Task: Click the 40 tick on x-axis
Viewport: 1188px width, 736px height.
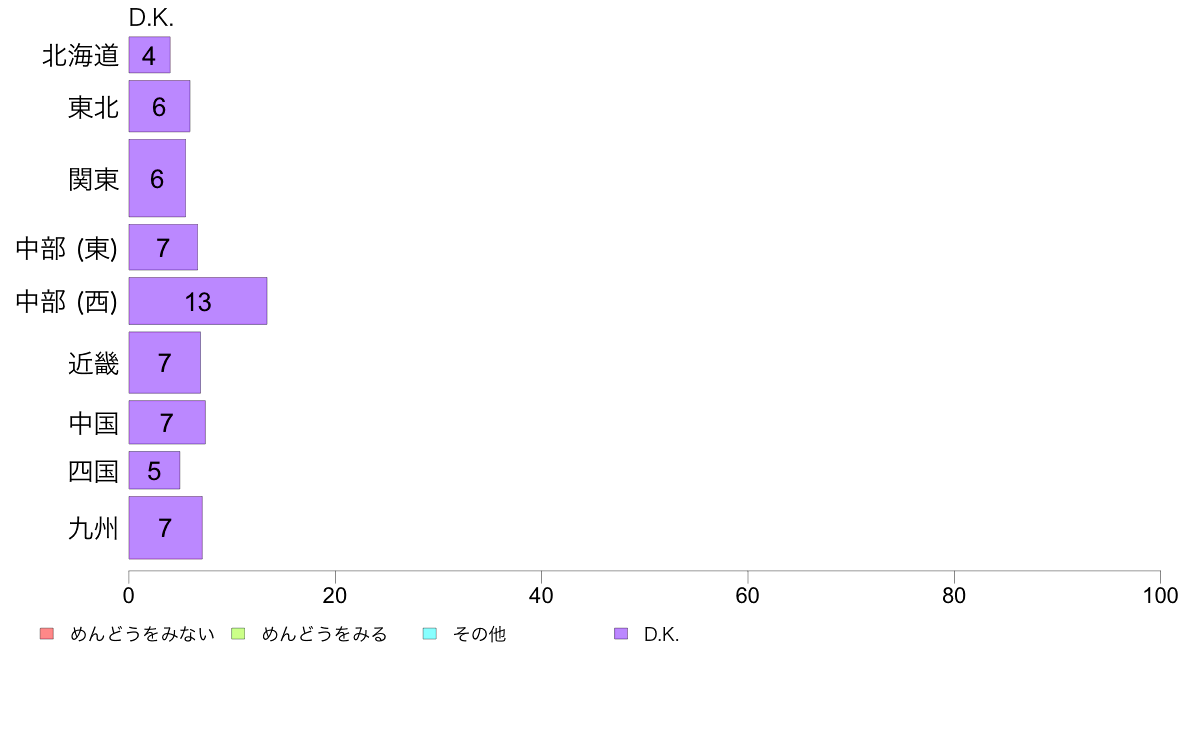Action: (x=541, y=596)
